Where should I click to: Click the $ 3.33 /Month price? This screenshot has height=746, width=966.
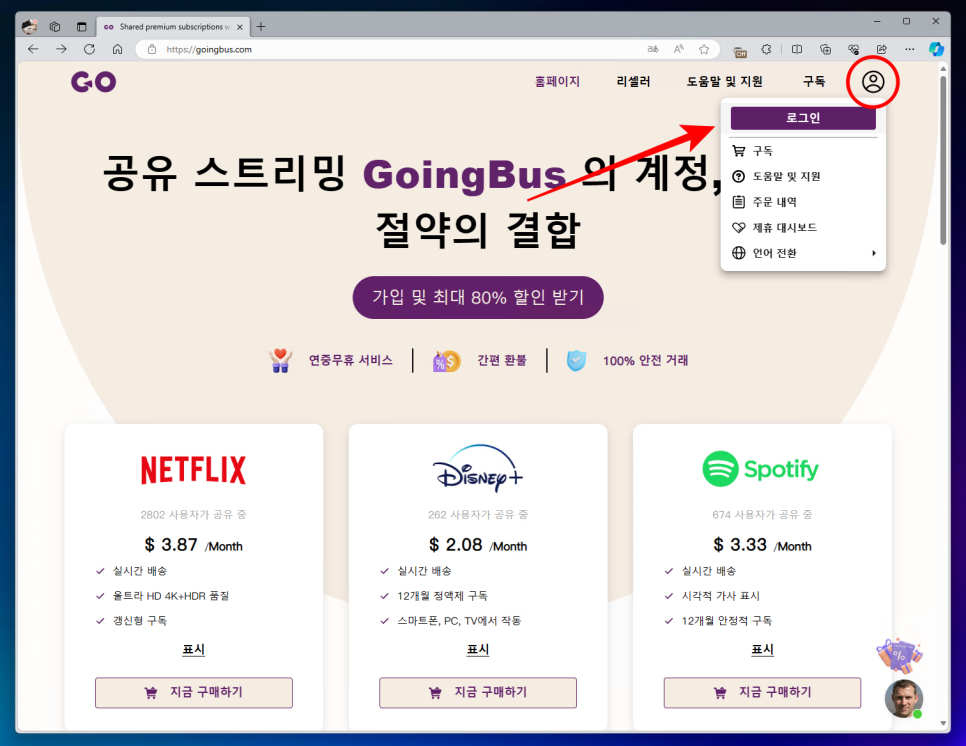tap(762, 545)
